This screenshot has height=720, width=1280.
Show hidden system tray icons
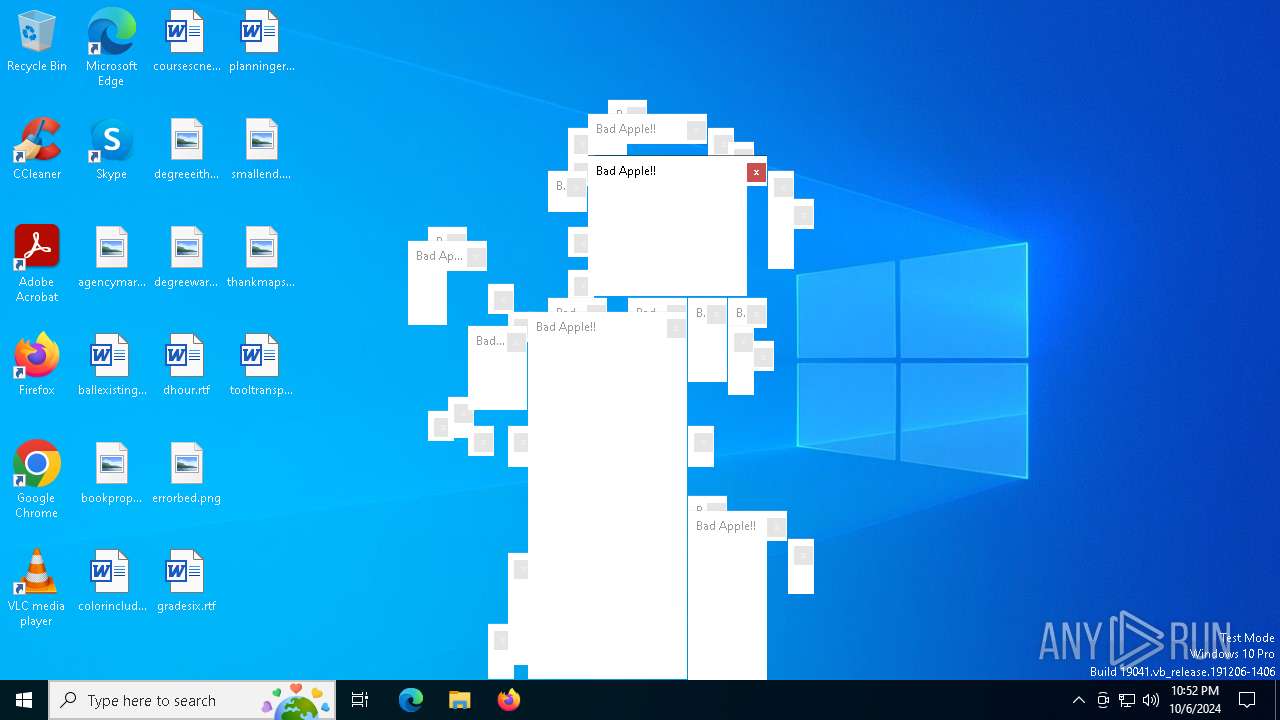[1078, 700]
